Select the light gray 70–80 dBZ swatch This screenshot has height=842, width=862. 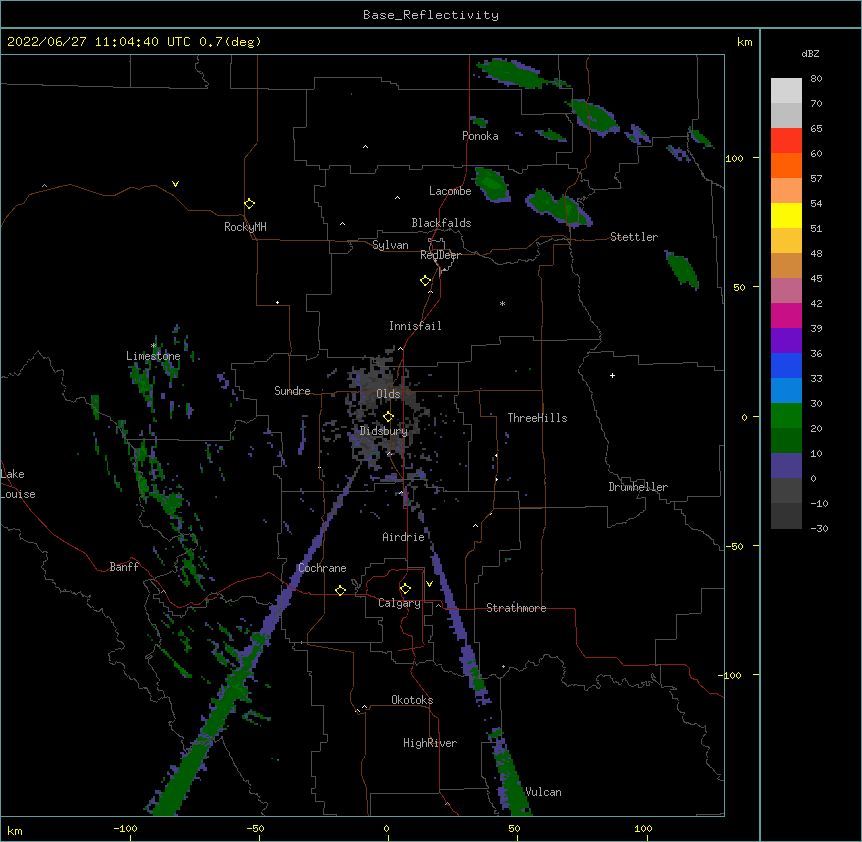pyautogui.click(x=786, y=91)
